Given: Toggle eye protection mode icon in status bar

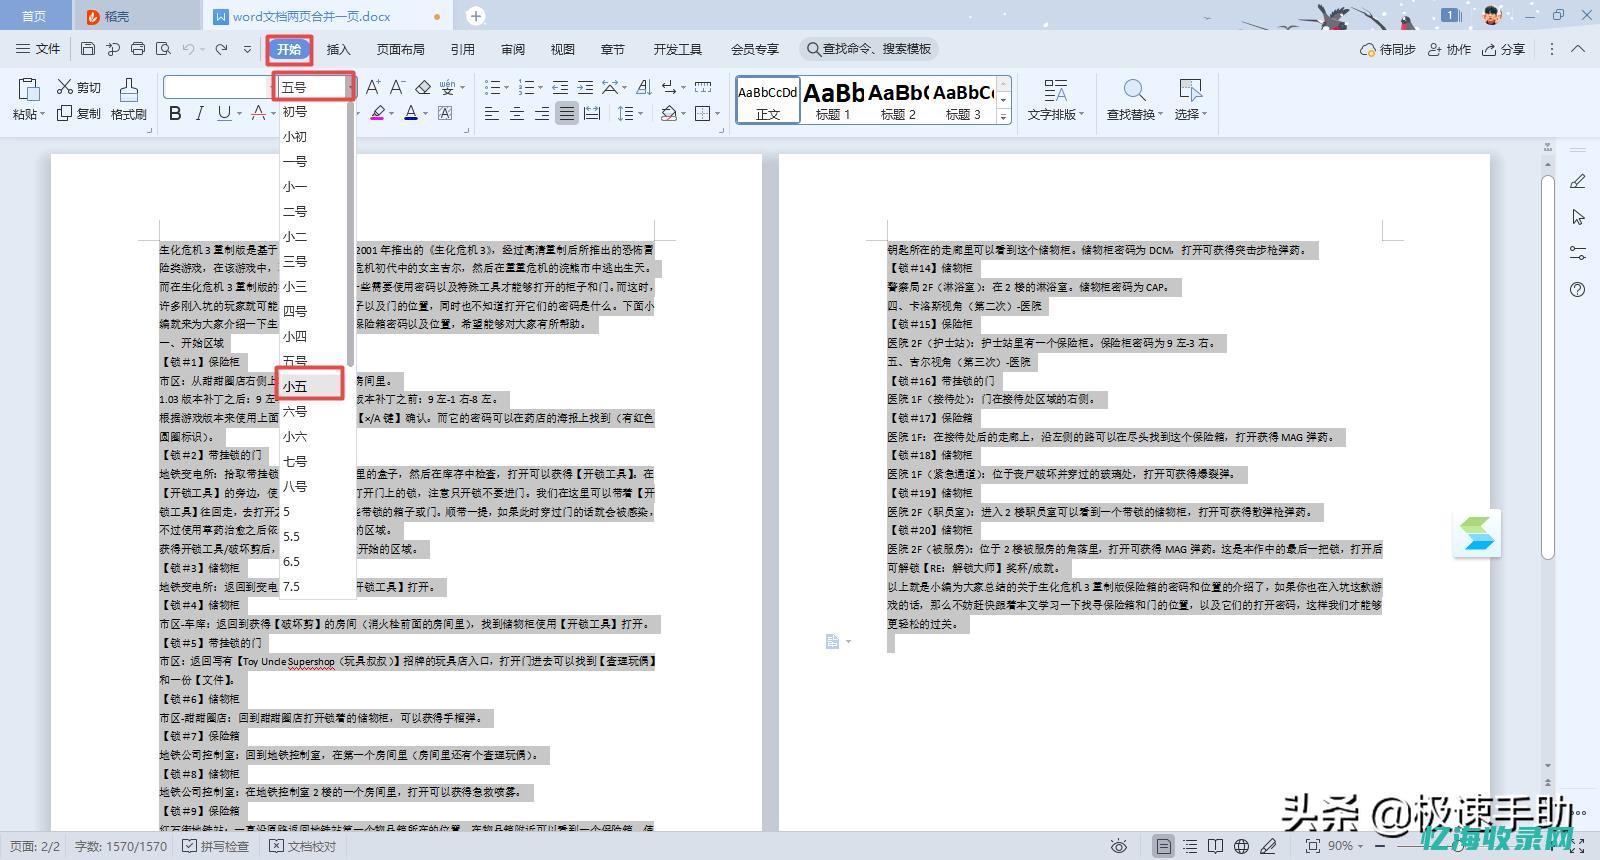Looking at the screenshot, I should pyautogui.click(x=1119, y=846).
